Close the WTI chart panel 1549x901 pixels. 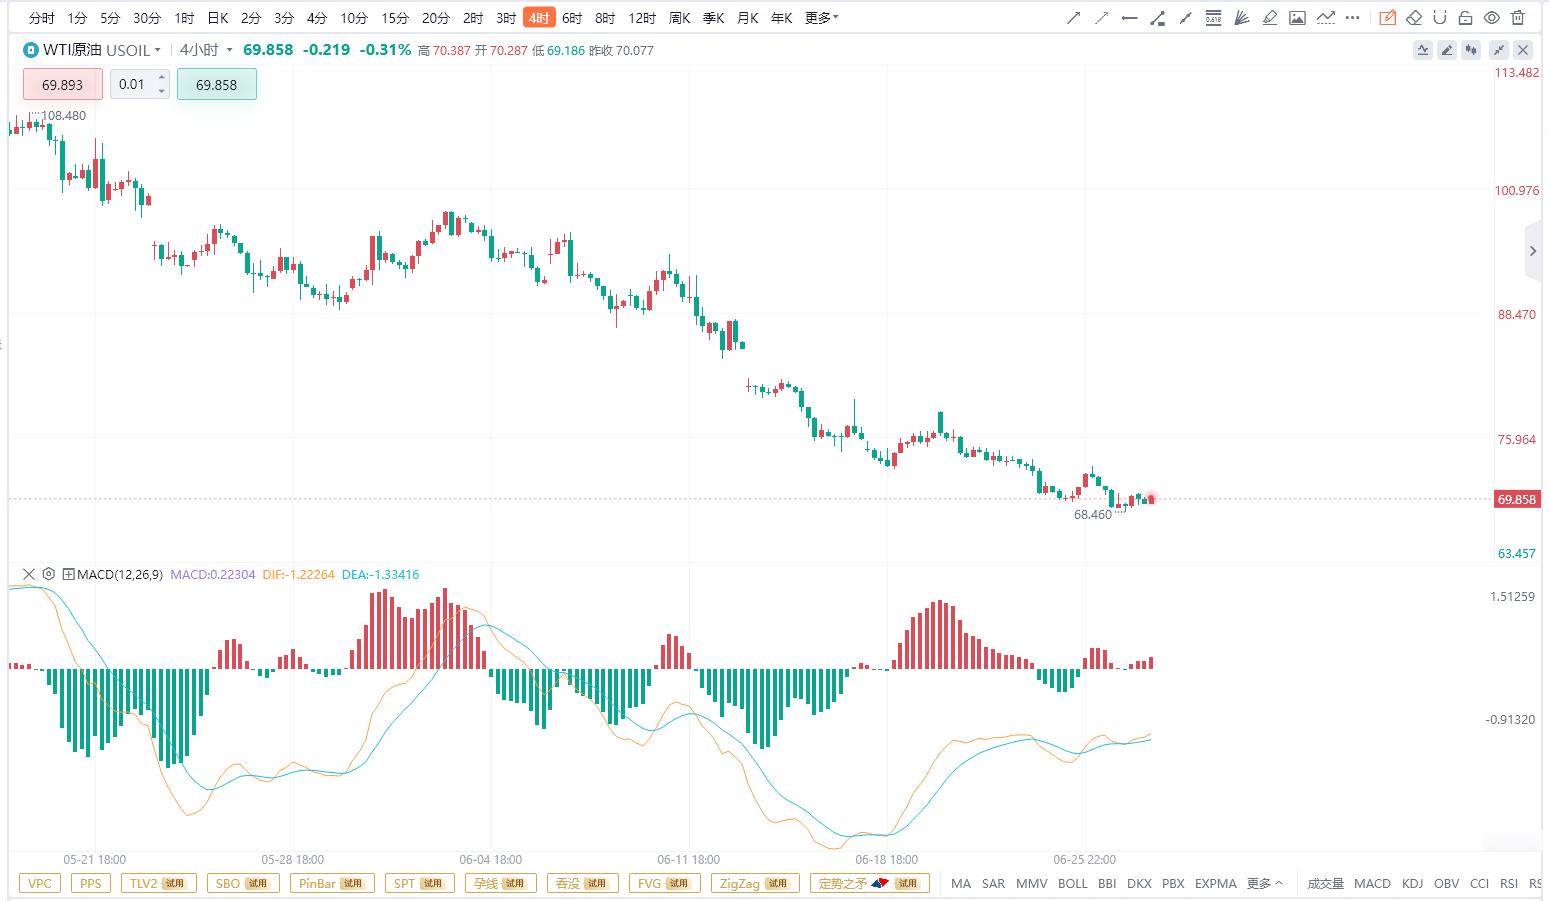(1523, 50)
